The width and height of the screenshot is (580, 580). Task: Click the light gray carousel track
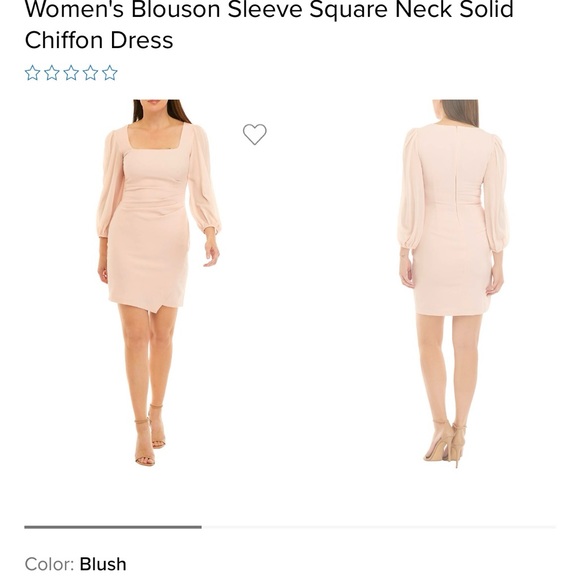(x=378, y=527)
